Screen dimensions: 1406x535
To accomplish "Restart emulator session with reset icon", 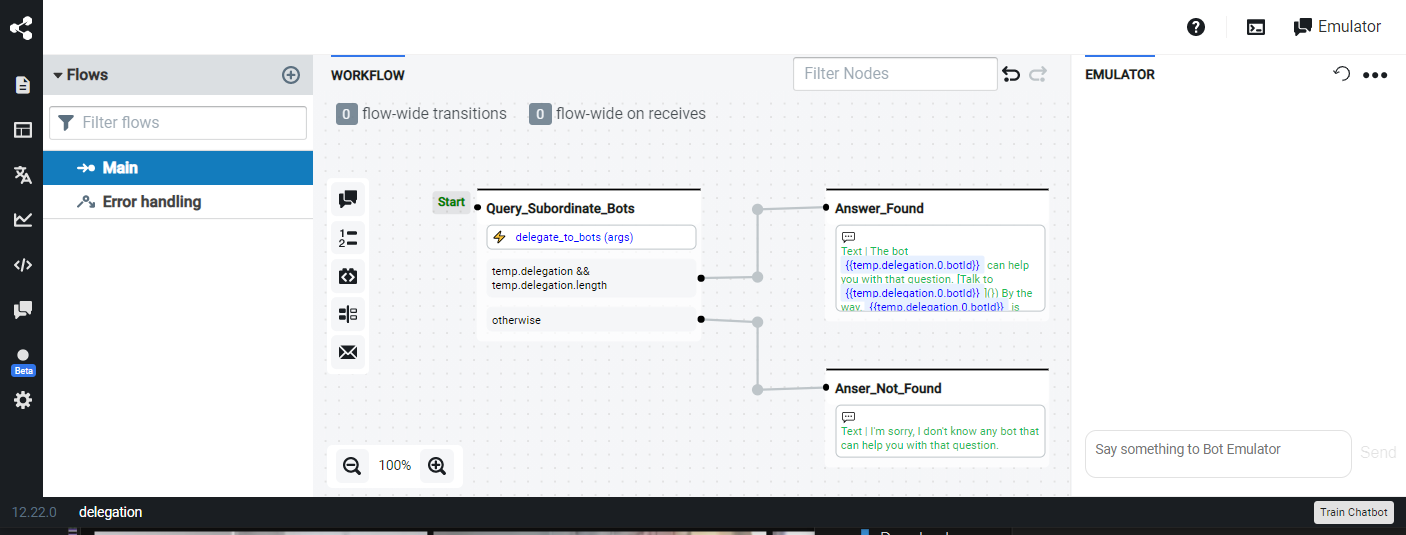I will point(1342,74).
